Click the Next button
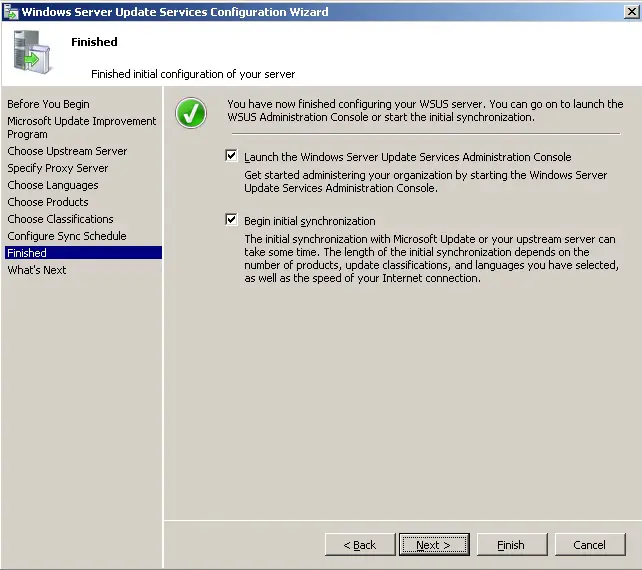The image size is (642, 570). (434, 545)
